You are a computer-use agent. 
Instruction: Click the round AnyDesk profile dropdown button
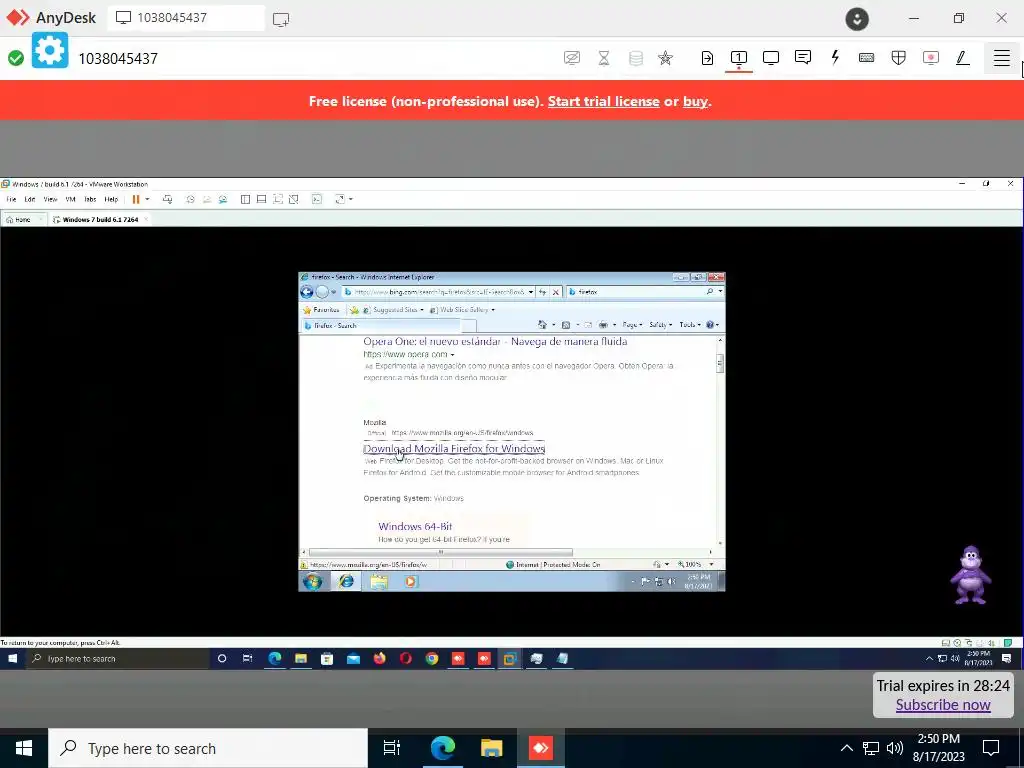click(x=857, y=19)
